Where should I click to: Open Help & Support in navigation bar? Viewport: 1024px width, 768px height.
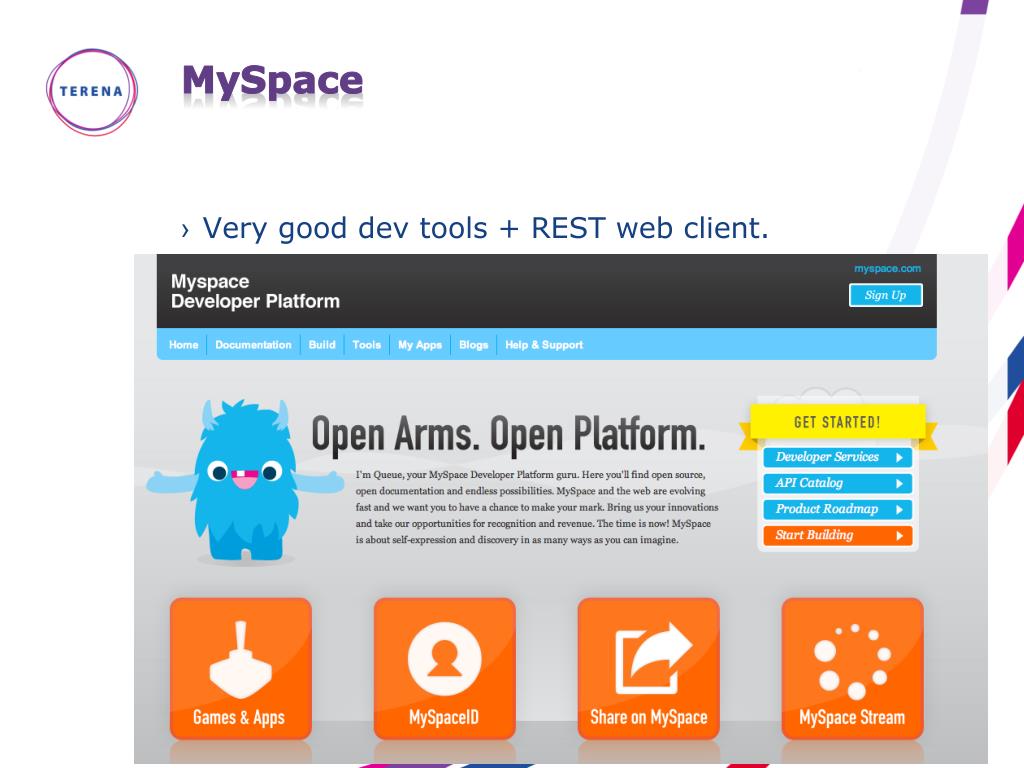tap(544, 345)
